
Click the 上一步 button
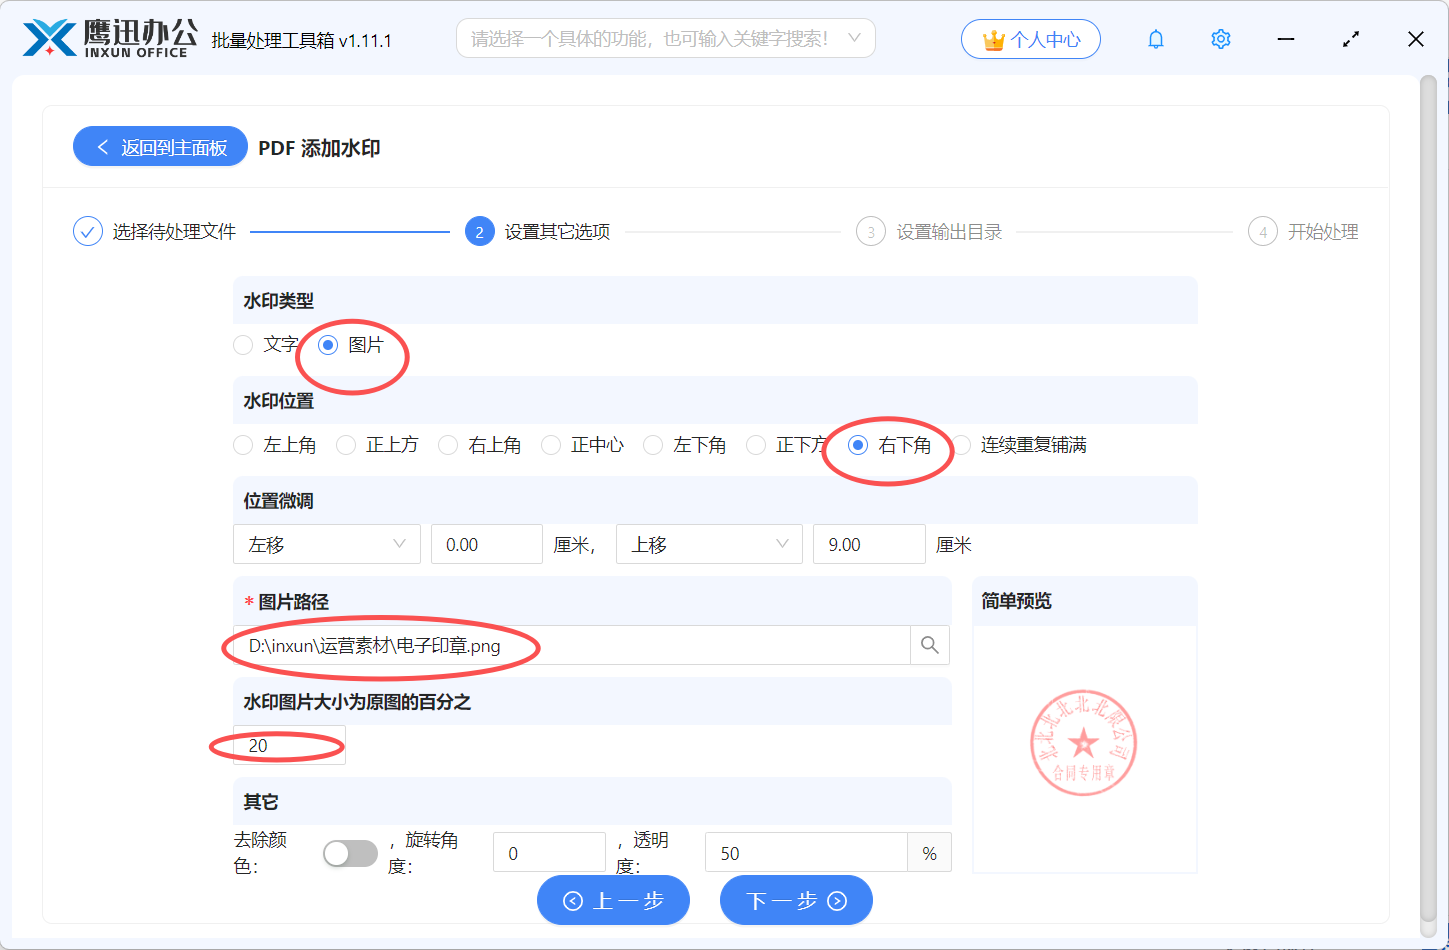[613, 900]
